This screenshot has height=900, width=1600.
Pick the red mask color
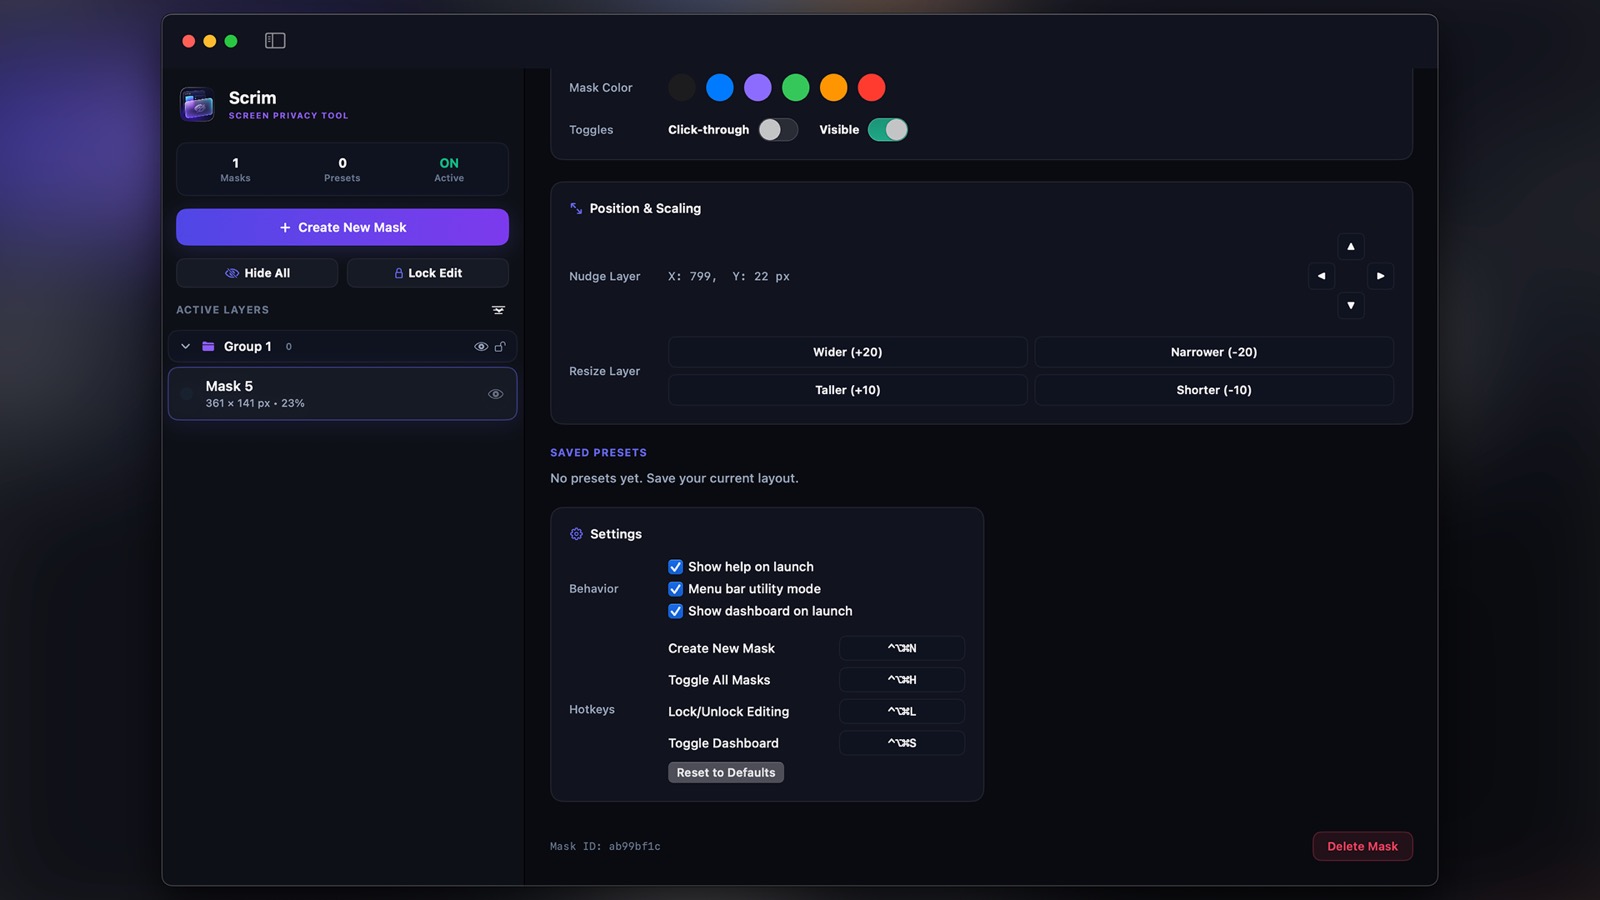[x=872, y=88]
